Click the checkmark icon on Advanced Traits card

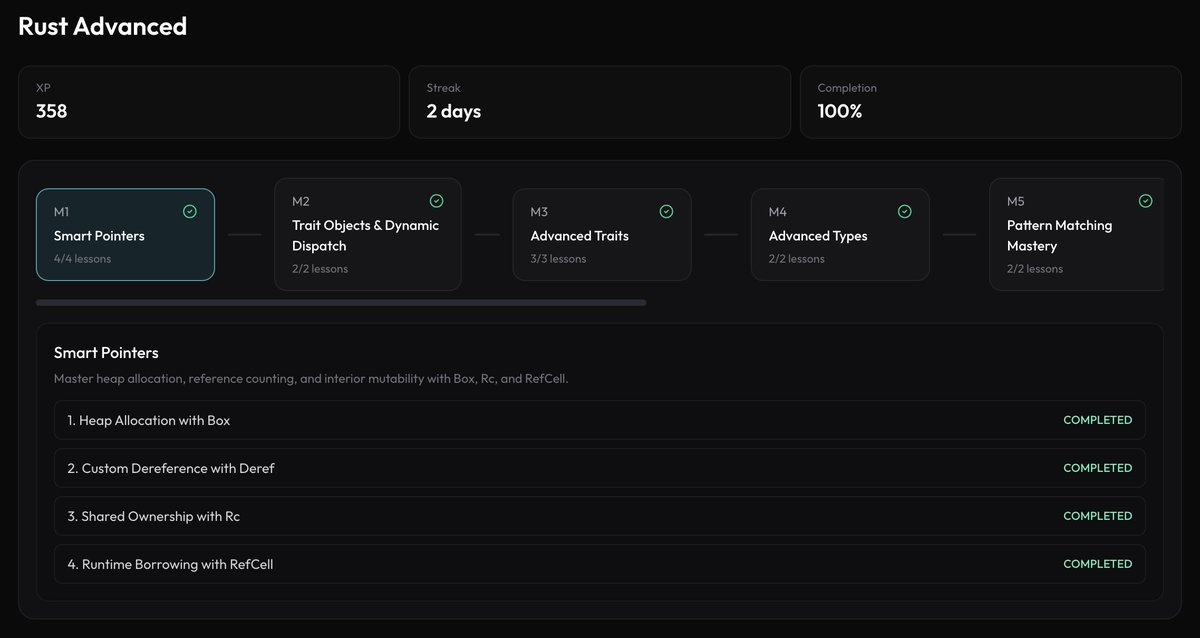666,212
